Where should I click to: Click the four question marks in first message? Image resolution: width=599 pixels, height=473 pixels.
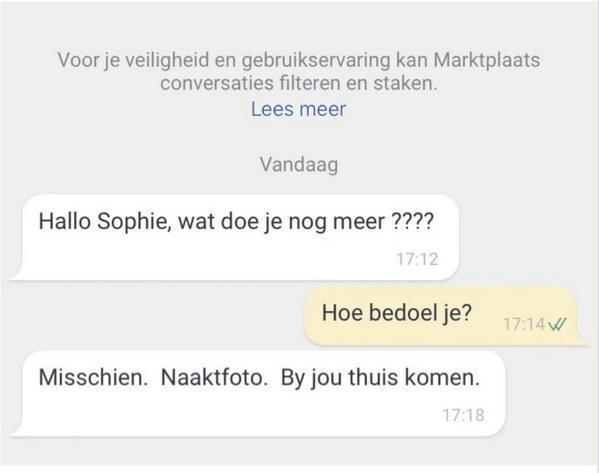pos(413,221)
